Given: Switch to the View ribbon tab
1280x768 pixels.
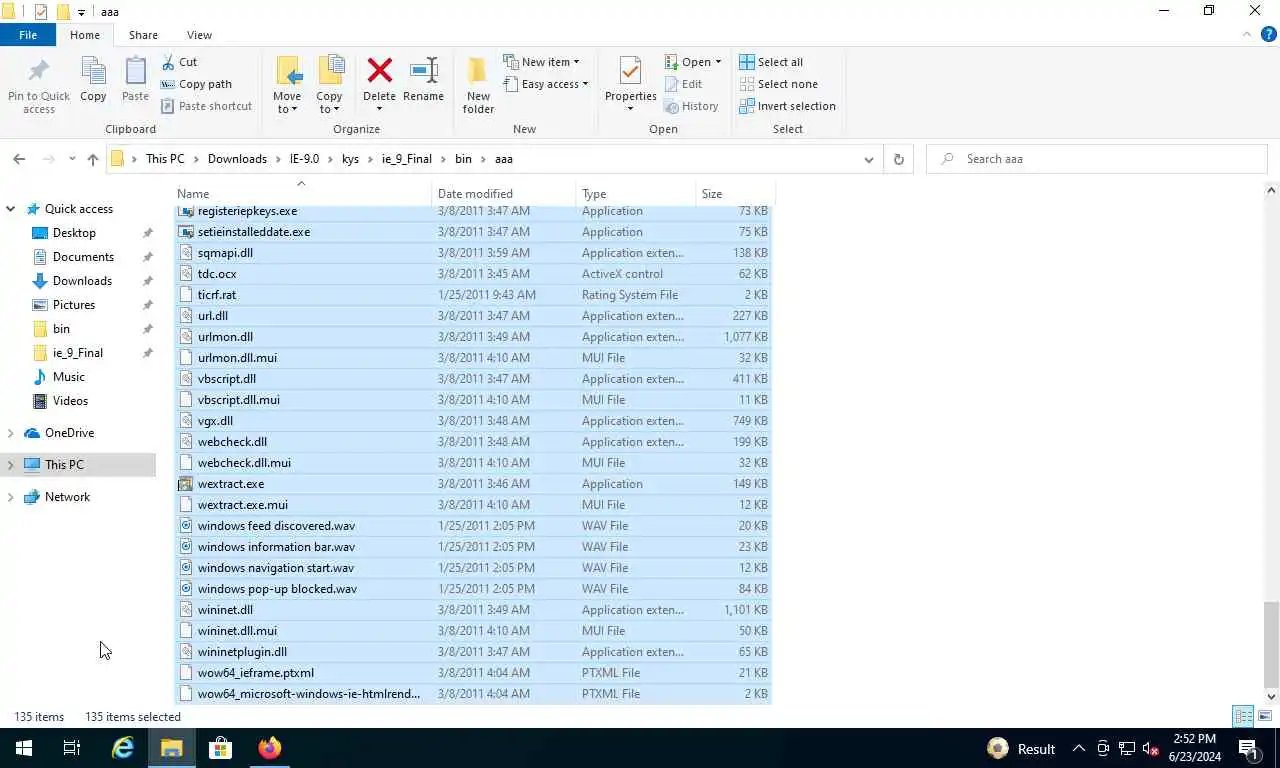Looking at the screenshot, I should (x=199, y=35).
